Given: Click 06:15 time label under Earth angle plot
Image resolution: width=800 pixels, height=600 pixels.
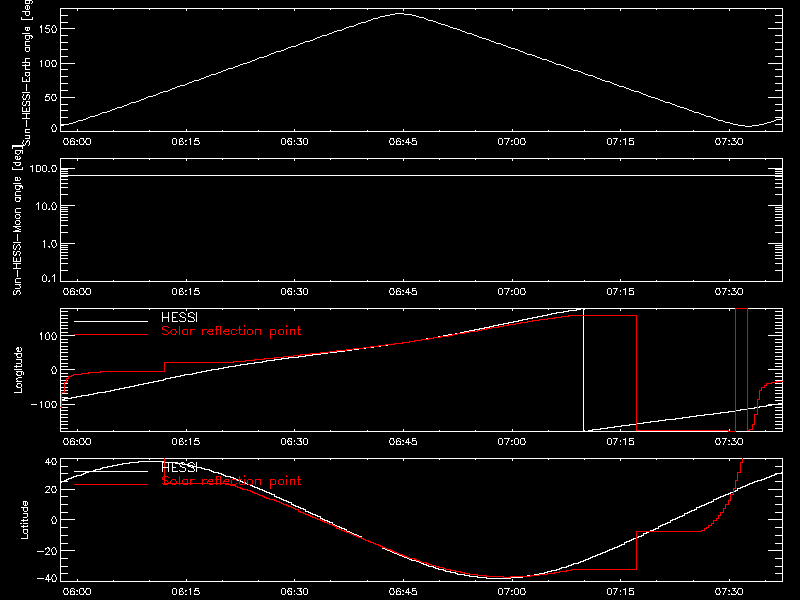Looking at the screenshot, I should [186, 142].
